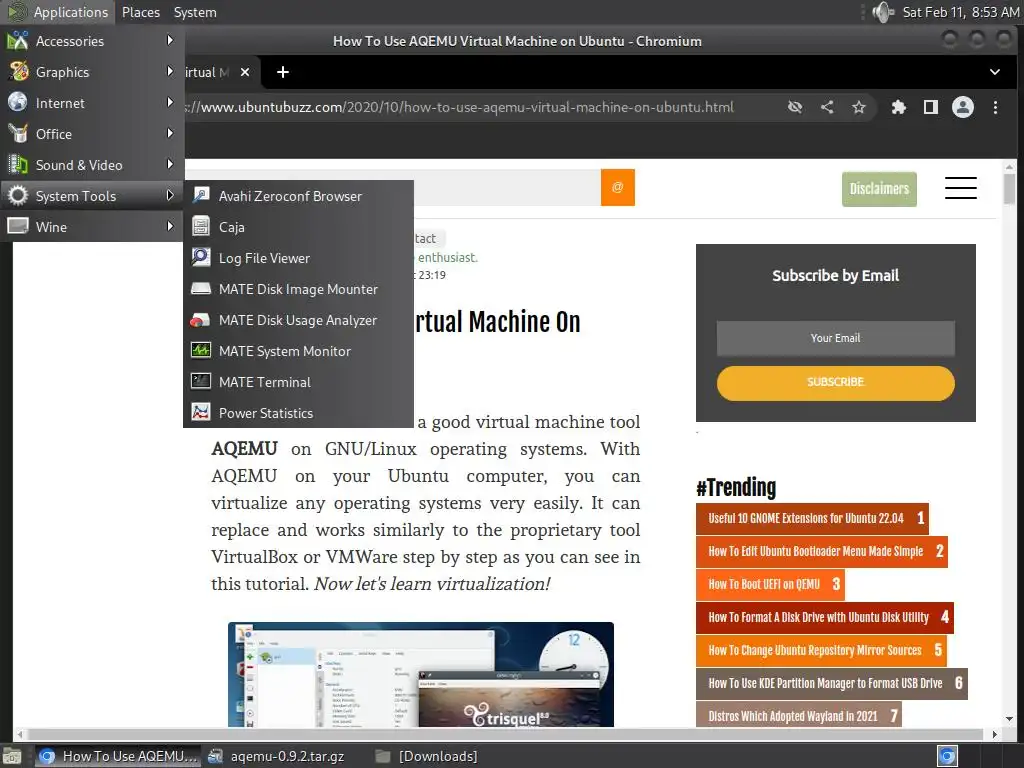Screen dimensions: 1024x768
Task: Open the tab search dropdown chevron
Action: [x=995, y=72]
